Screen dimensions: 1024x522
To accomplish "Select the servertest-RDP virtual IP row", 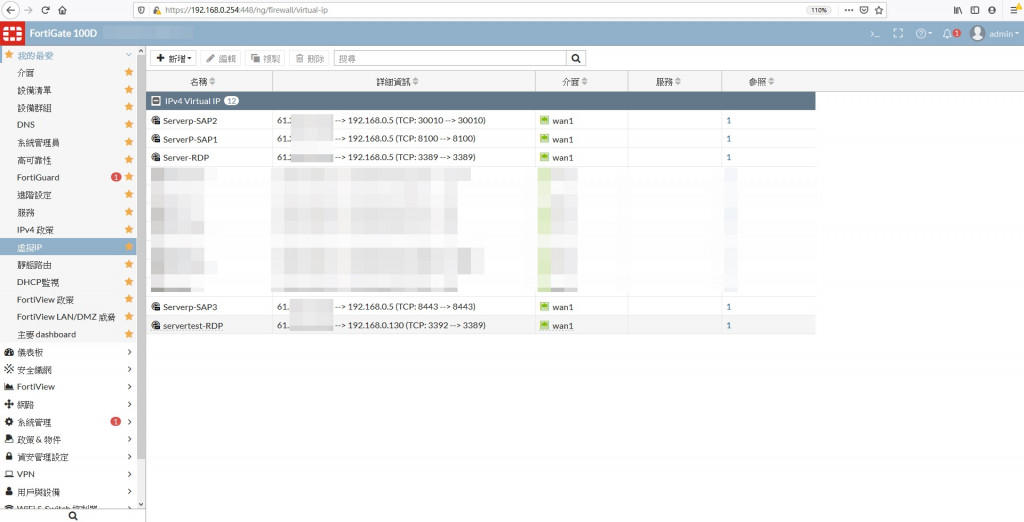I will pos(481,325).
